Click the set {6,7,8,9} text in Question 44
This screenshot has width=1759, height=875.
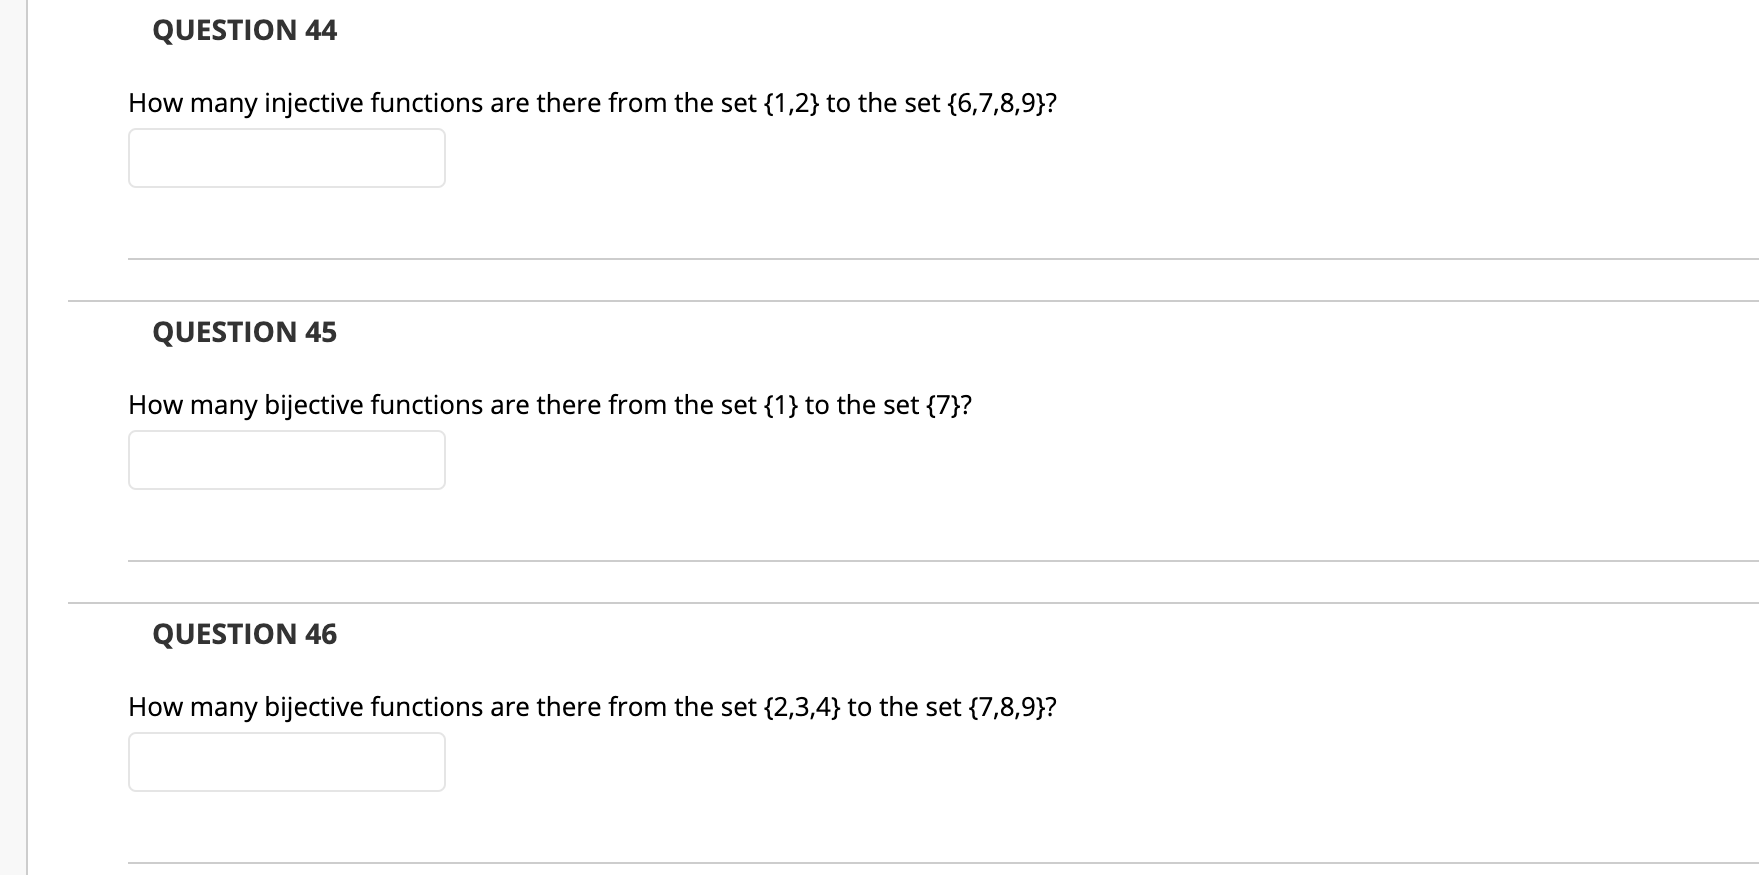pyautogui.click(x=1000, y=102)
